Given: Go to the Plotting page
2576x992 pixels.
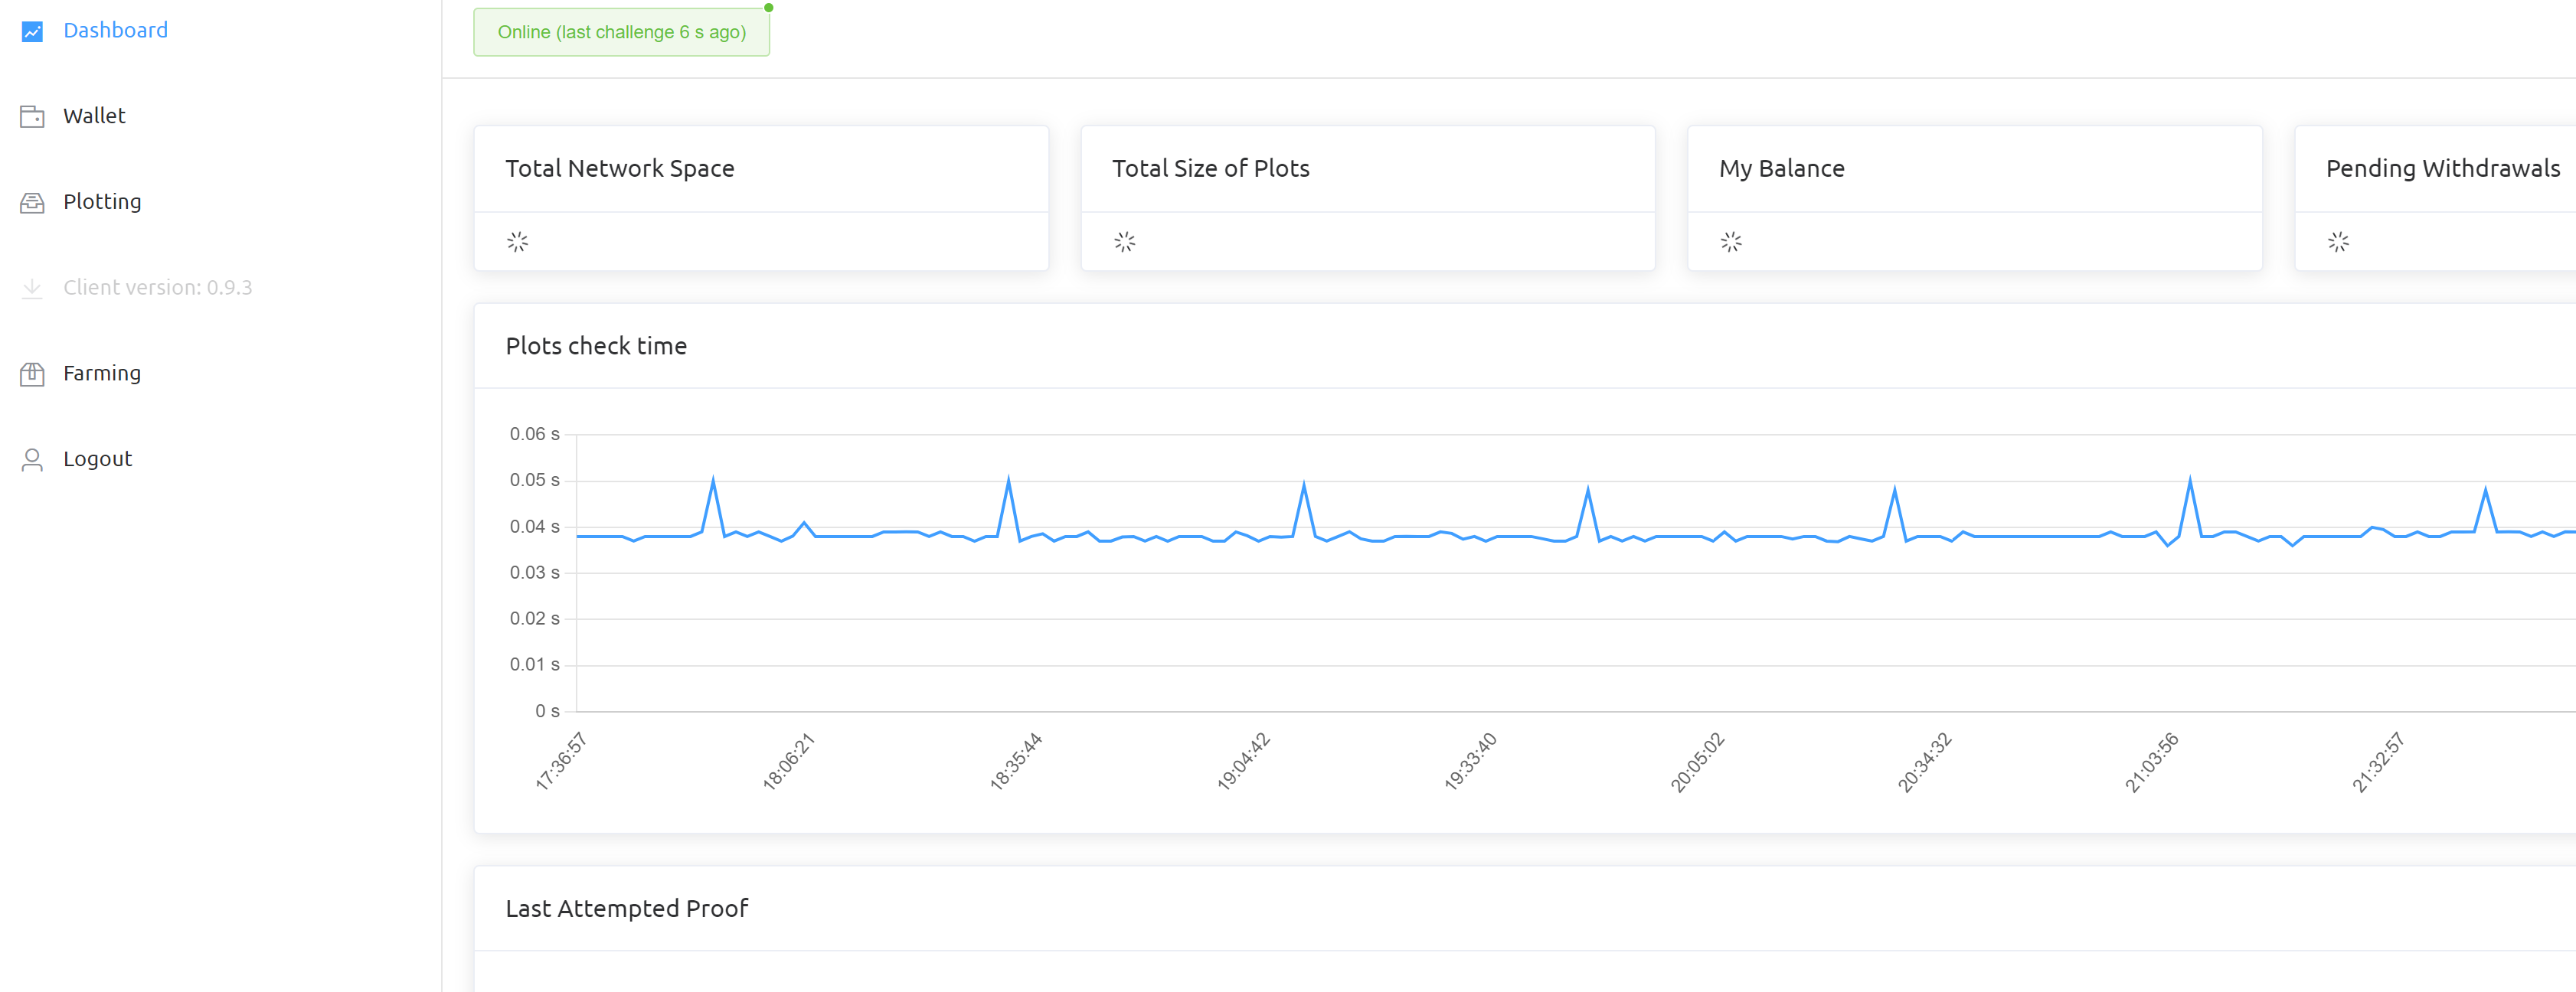Looking at the screenshot, I should pyautogui.click(x=102, y=202).
